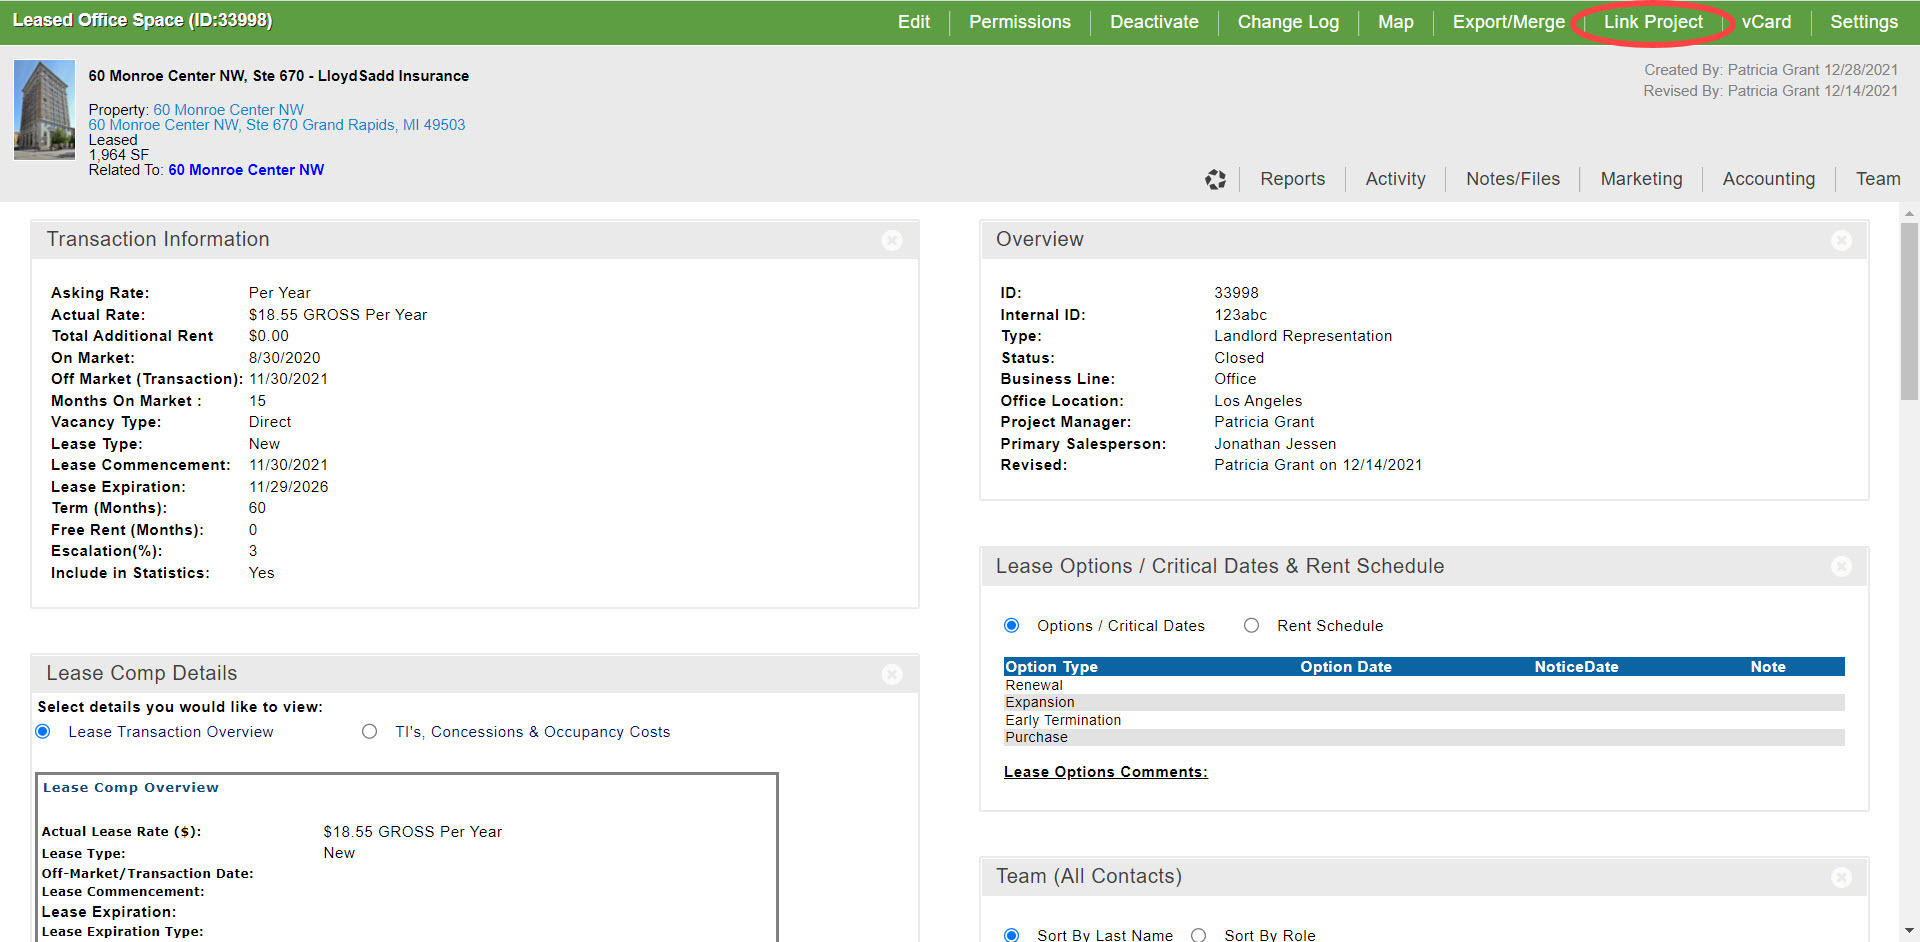
Task: Select the Rent Schedule radio button
Action: point(1251,626)
